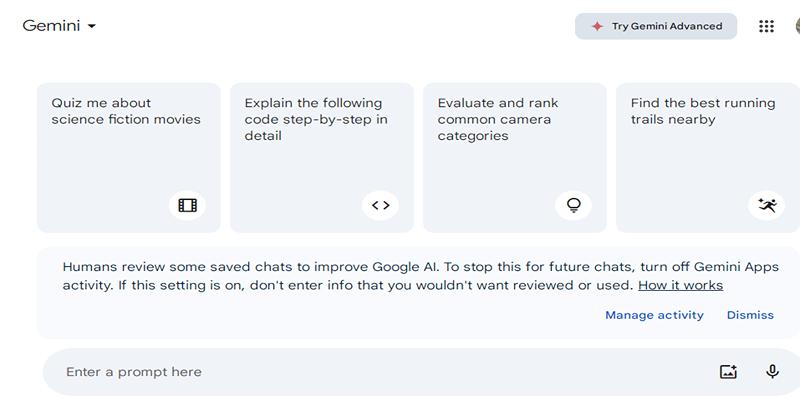Click the upload image icon

pyautogui.click(x=729, y=371)
